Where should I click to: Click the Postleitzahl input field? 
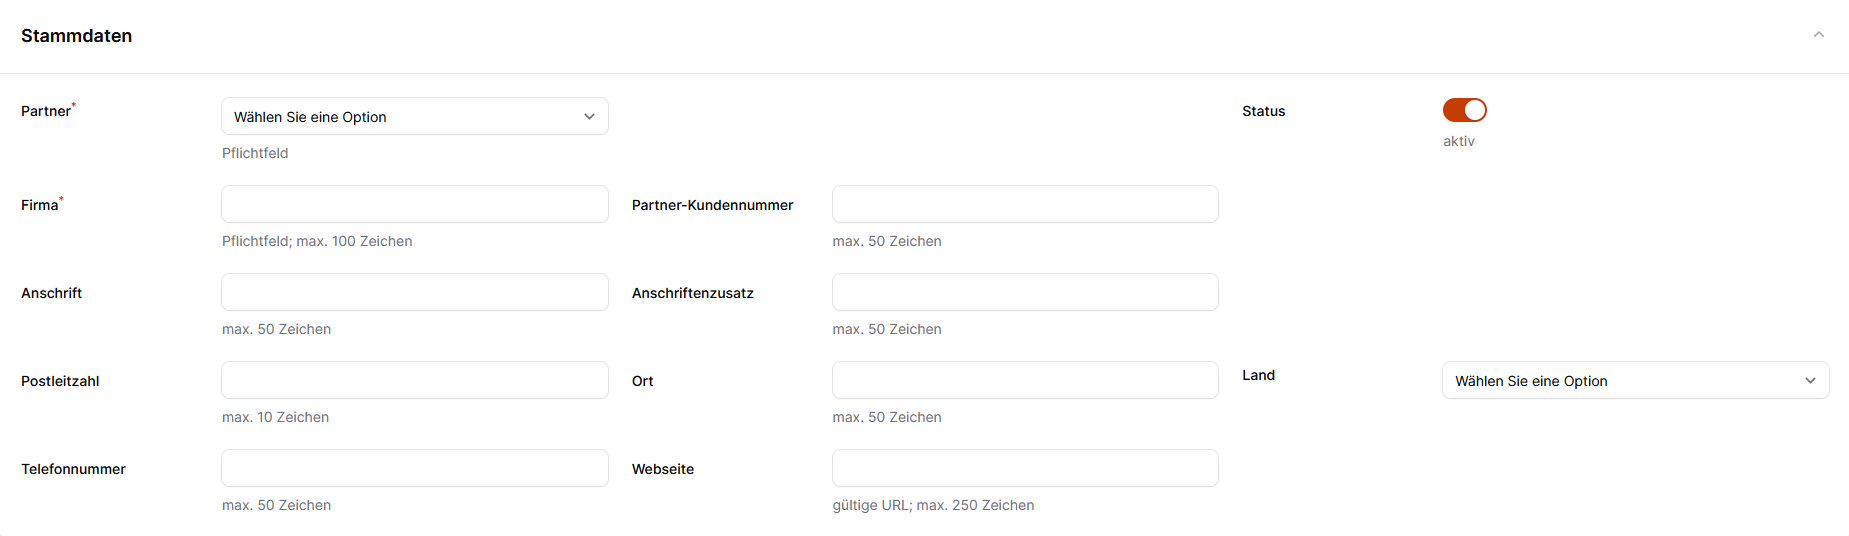tap(414, 380)
